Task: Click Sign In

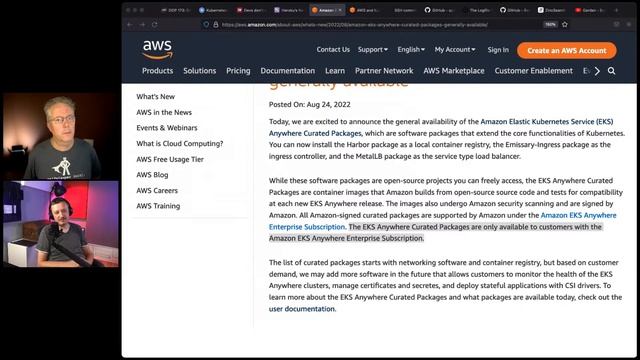Action: (498, 50)
